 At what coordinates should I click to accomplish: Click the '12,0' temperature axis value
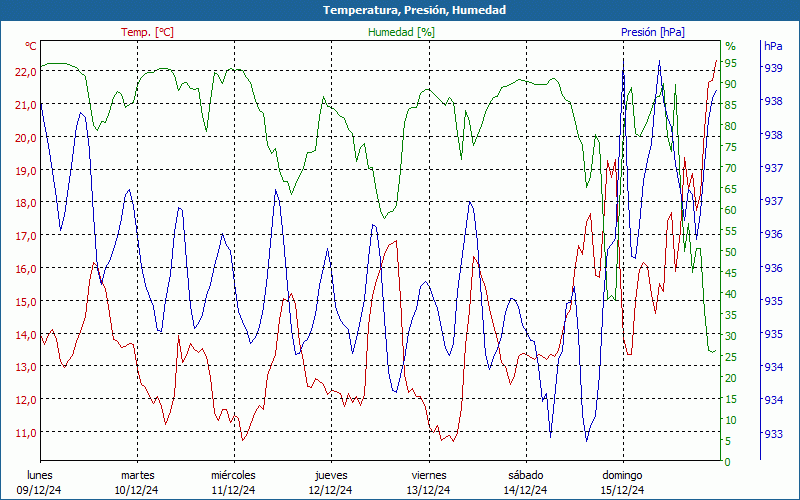point(26,400)
